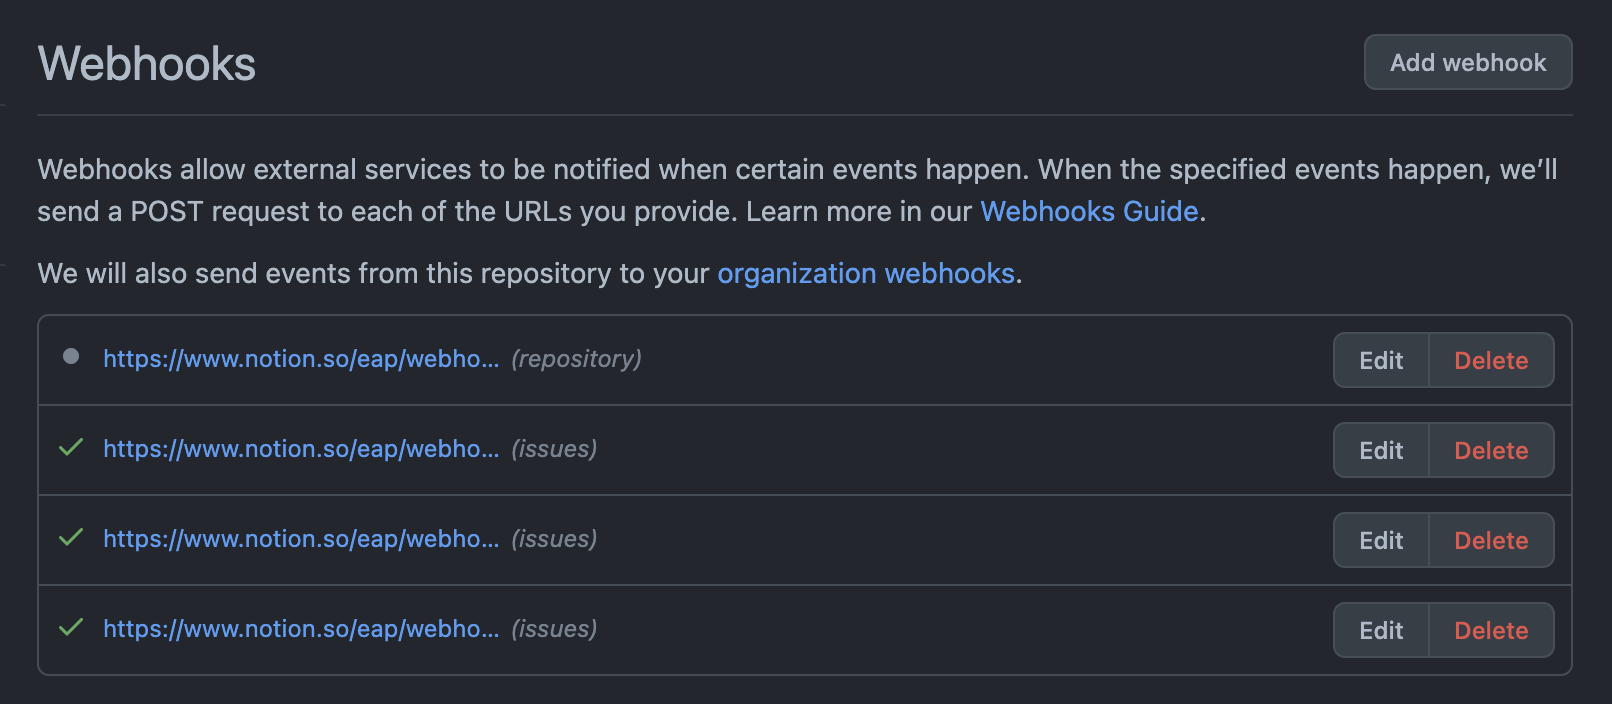Edit the repository webhook
The width and height of the screenshot is (1612, 704).
click(x=1381, y=360)
